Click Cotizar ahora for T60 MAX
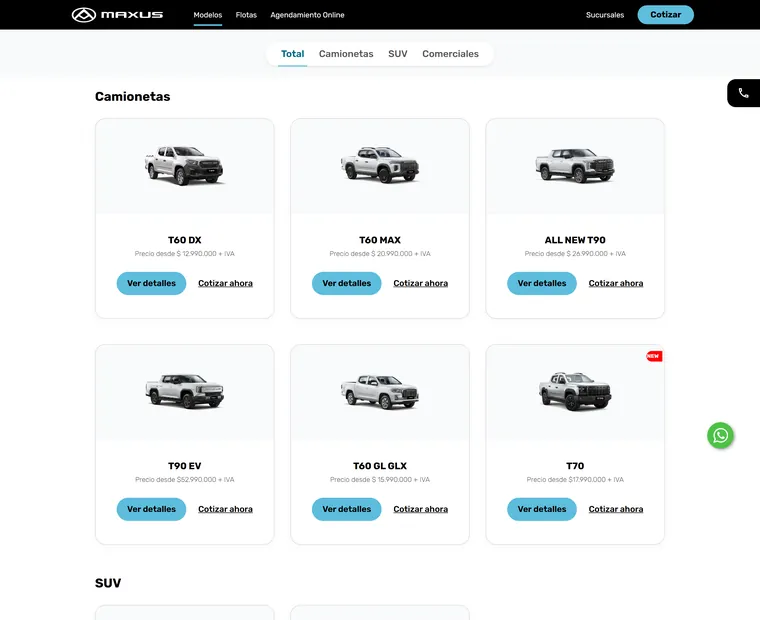This screenshot has height=620, width=760. coord(421,284)
